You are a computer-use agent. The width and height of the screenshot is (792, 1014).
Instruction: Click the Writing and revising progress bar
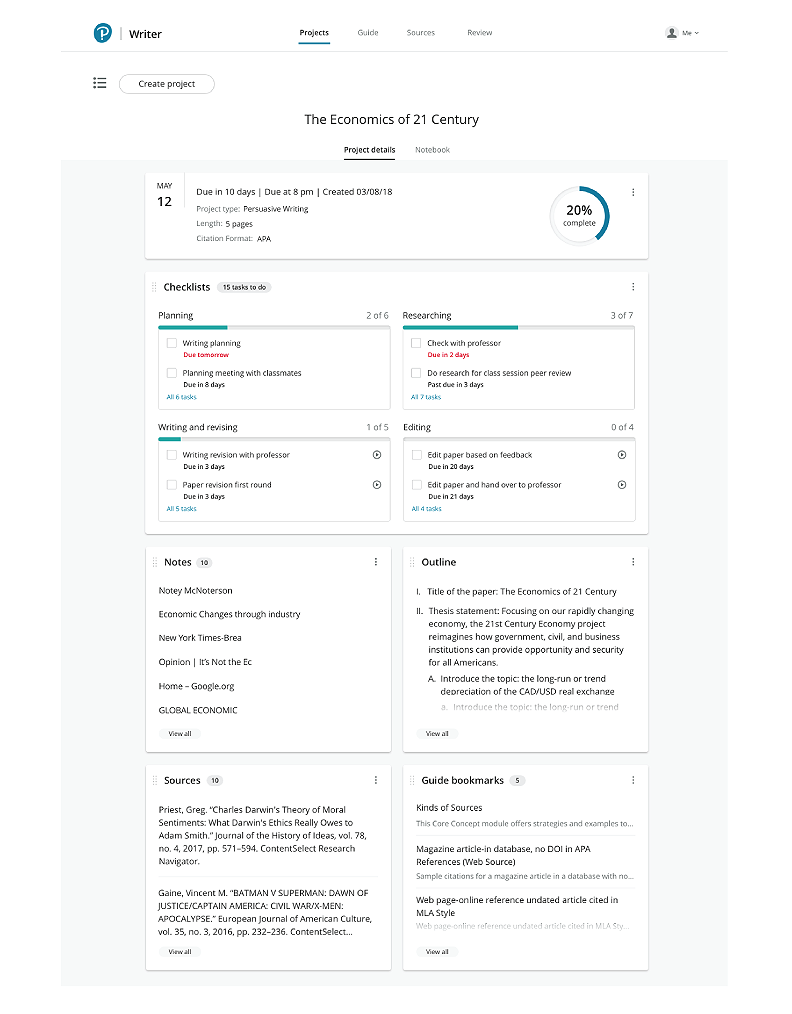274,439
